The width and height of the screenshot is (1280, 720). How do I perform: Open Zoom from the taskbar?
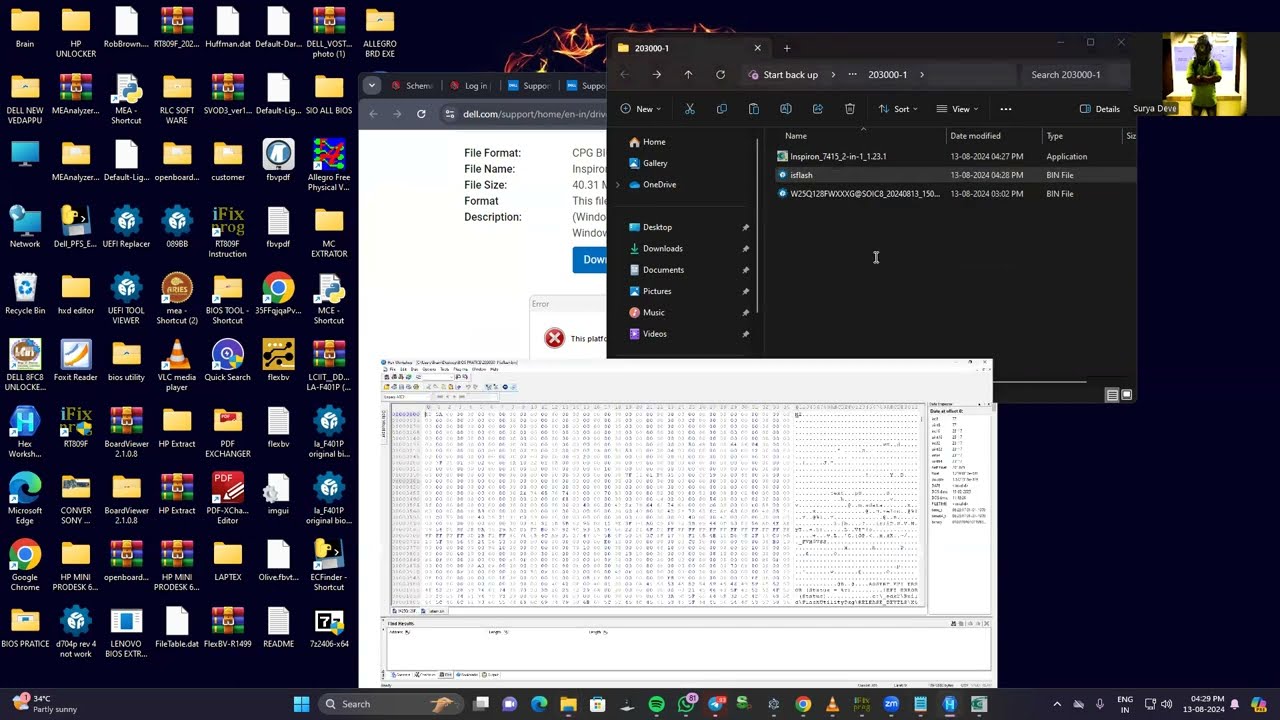point(891,704)
